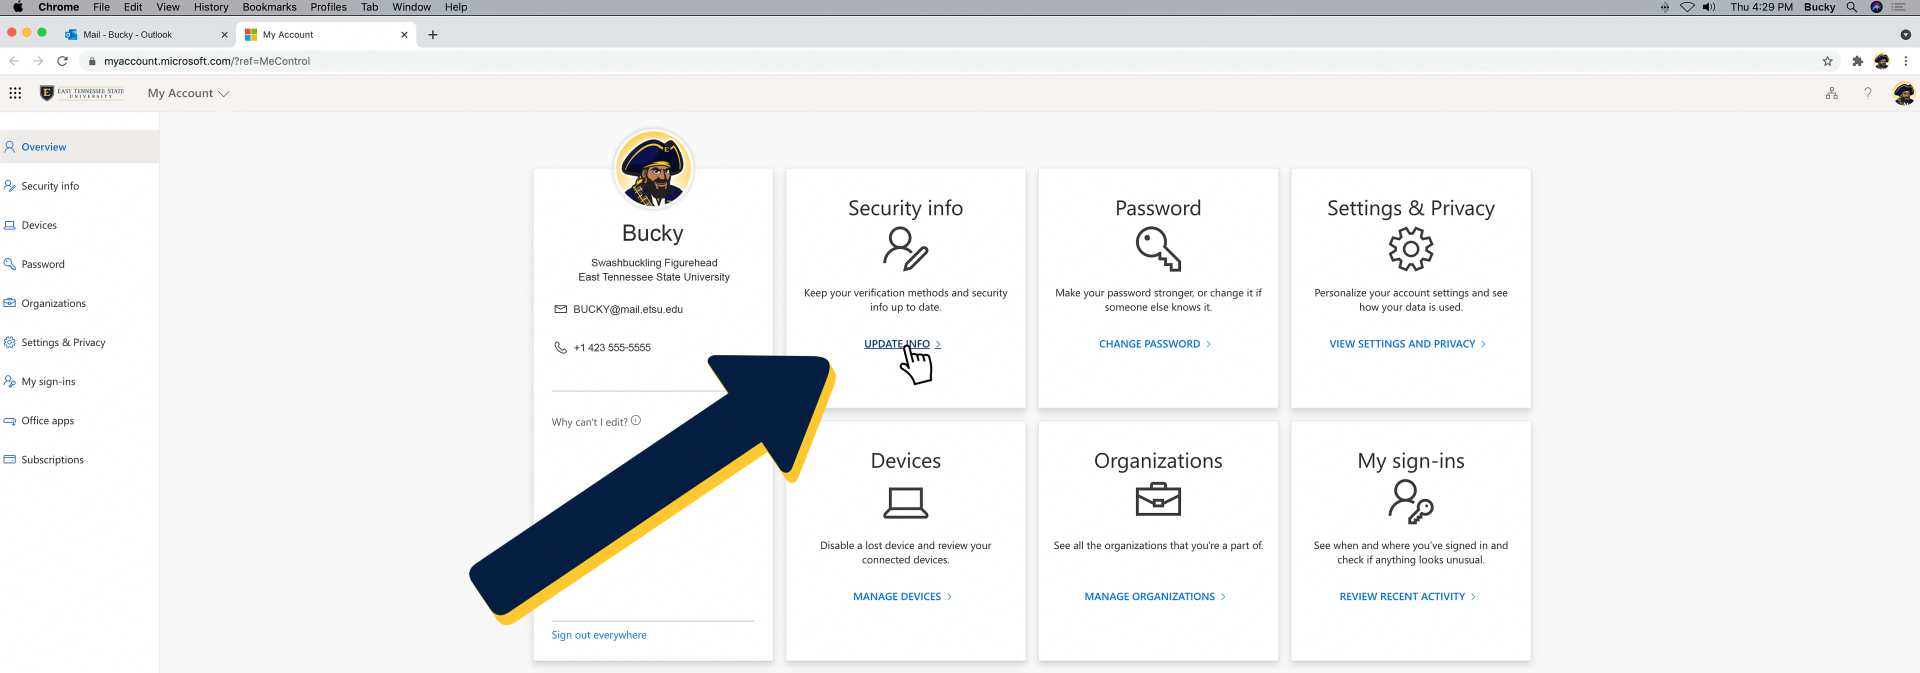1920x673 pixels.
Task: Click the Security info card icon
Action: pos(905,249)
